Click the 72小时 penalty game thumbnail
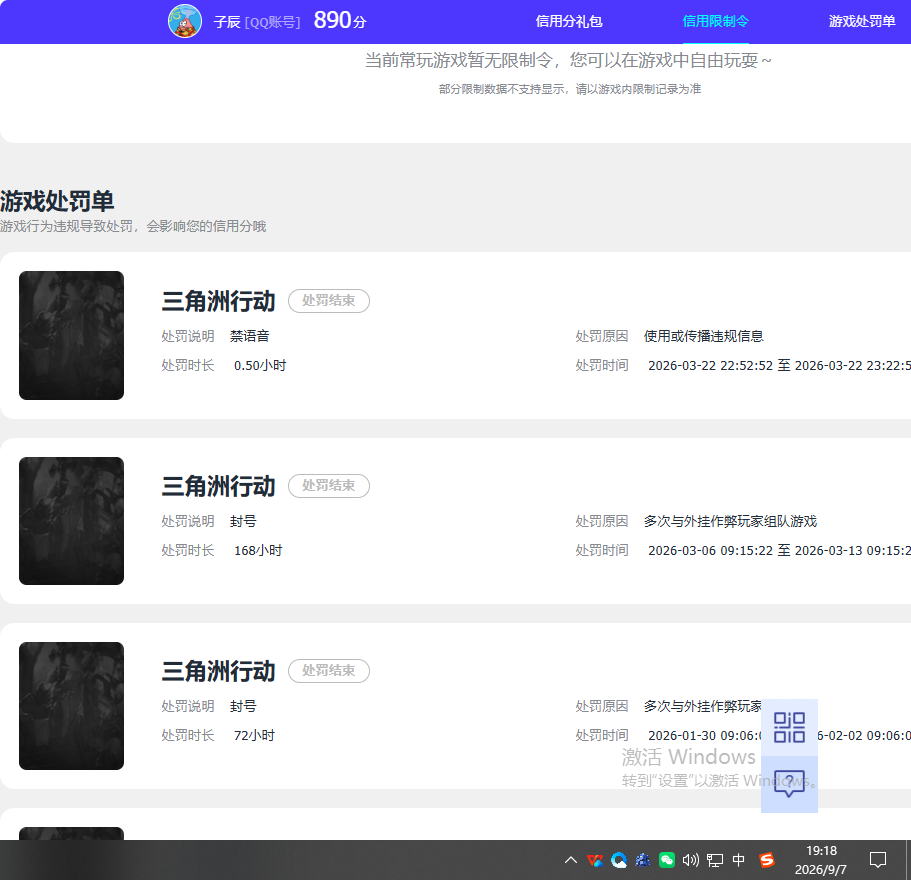The height and width of the screenshot is (880, 911). pyautogui.click(x=71, y=706)
